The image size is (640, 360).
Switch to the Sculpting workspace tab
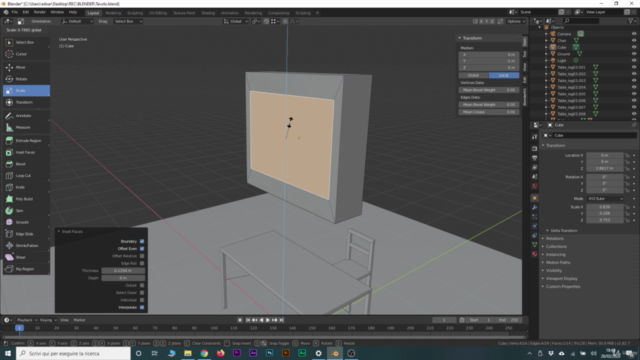tap(135, 13)
